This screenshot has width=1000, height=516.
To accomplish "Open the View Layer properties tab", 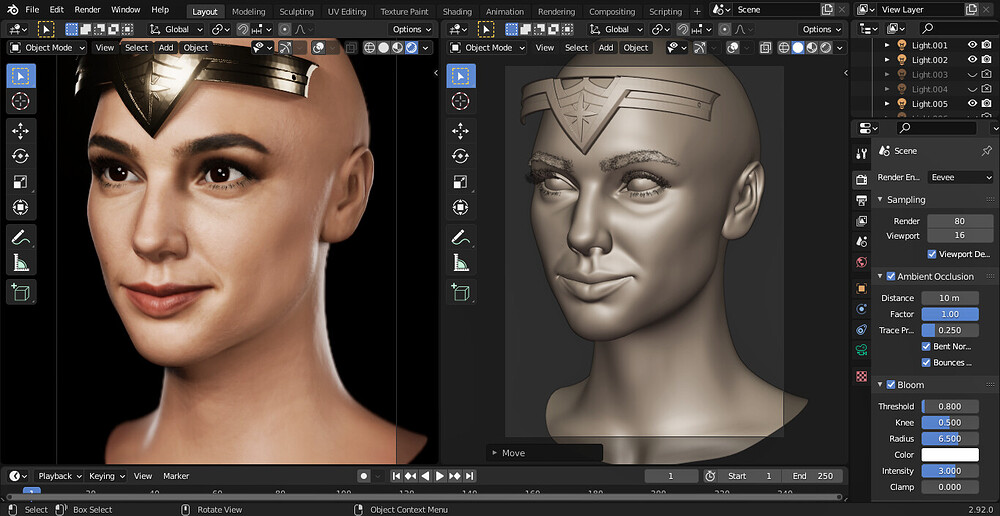I will (862, 221).
